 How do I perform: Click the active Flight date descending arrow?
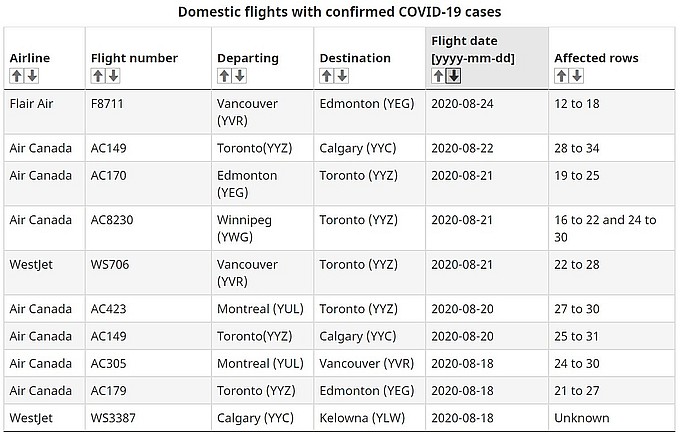pyautogui.click(x=453, y=76)
